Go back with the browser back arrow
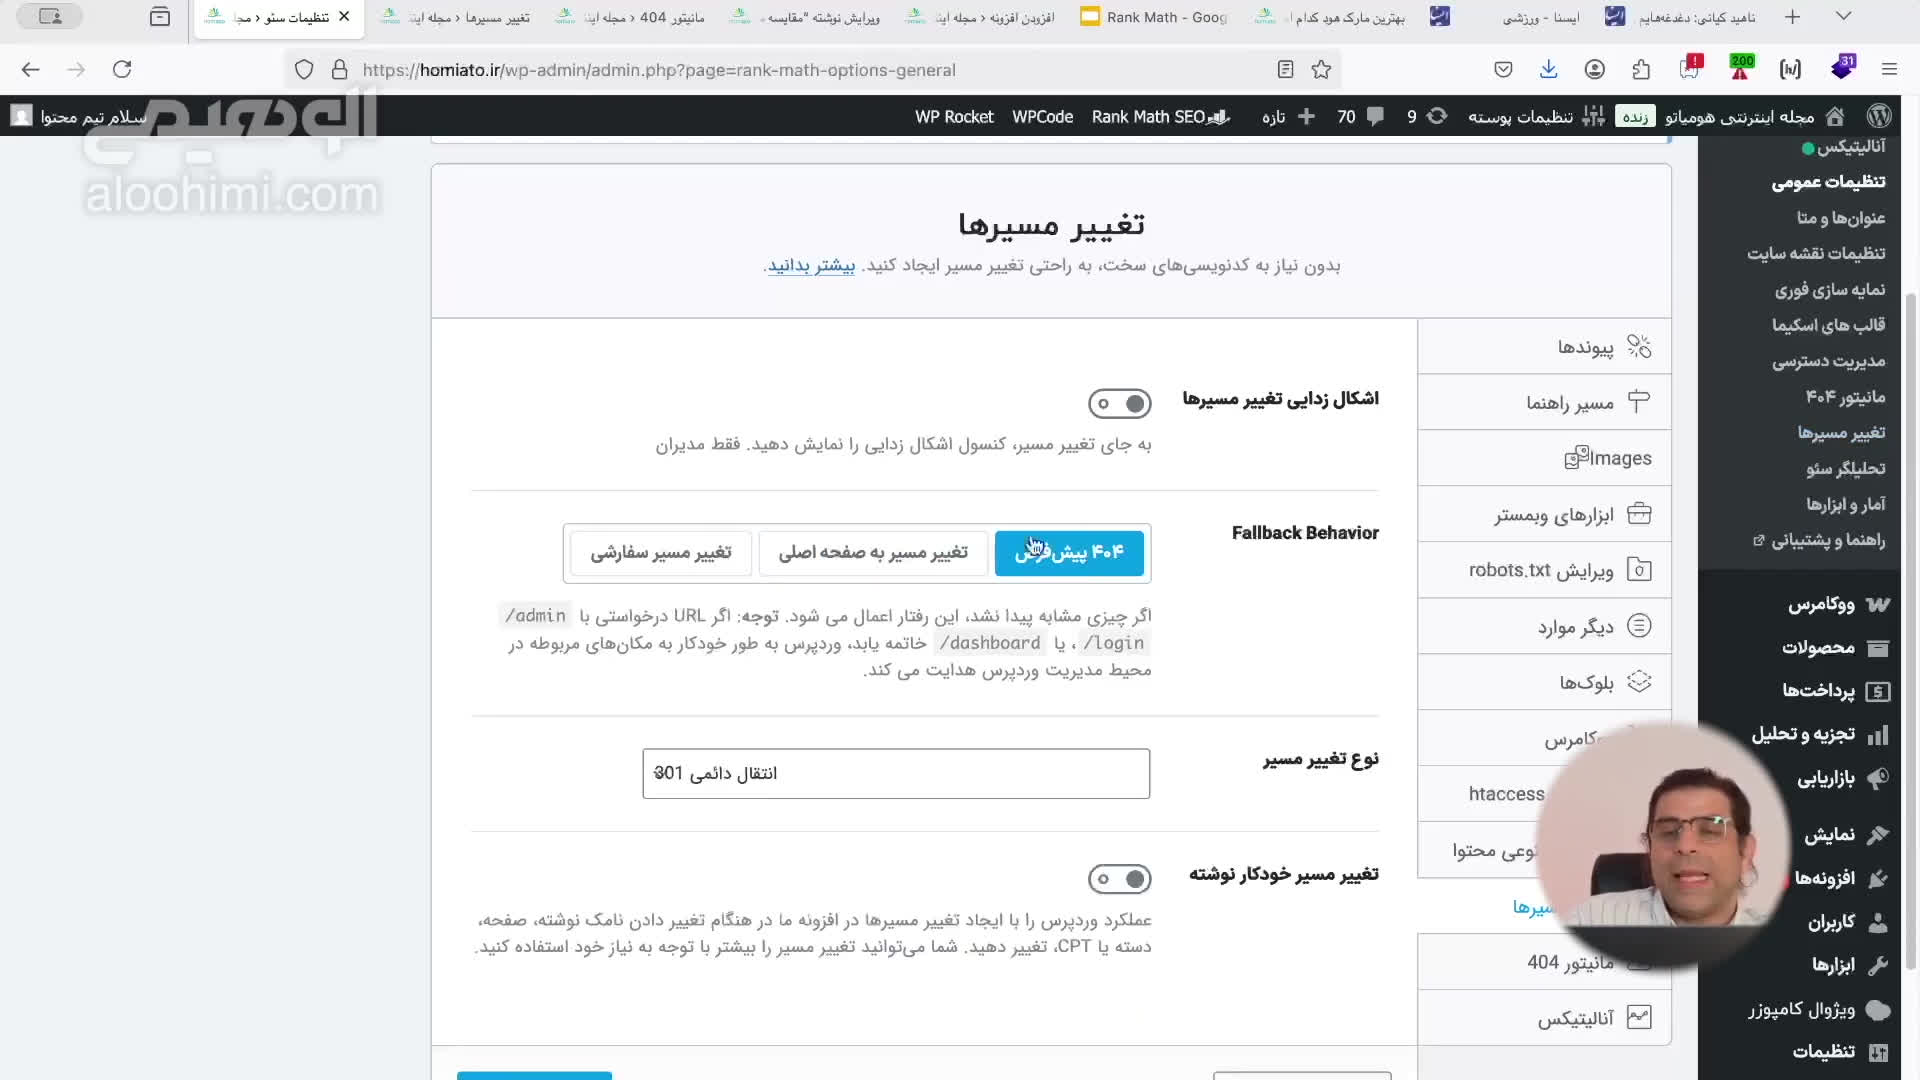Screen dimensions: 1920x1080 pyautogui.click(x=30, y=70)
